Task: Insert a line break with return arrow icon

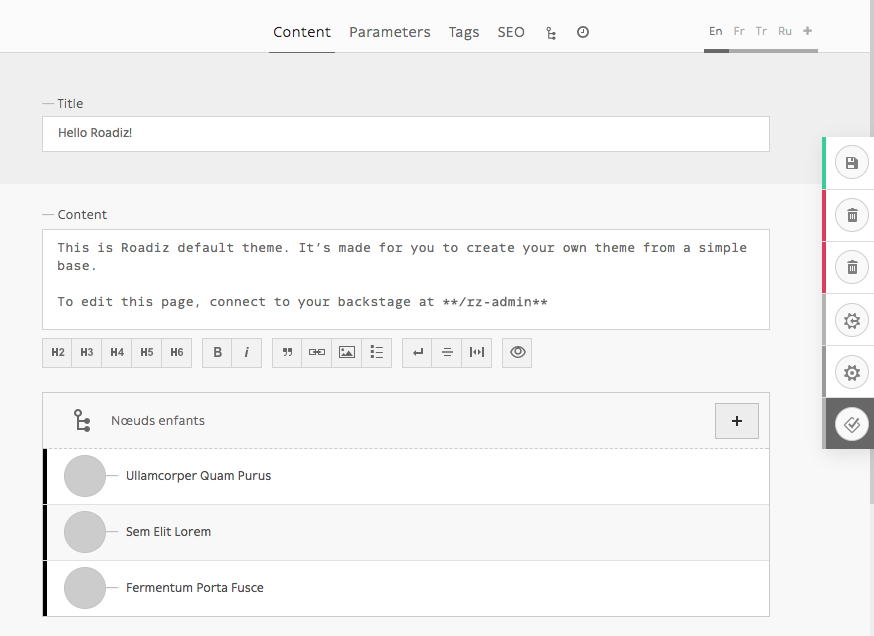Action: click(x=417, y=352)
